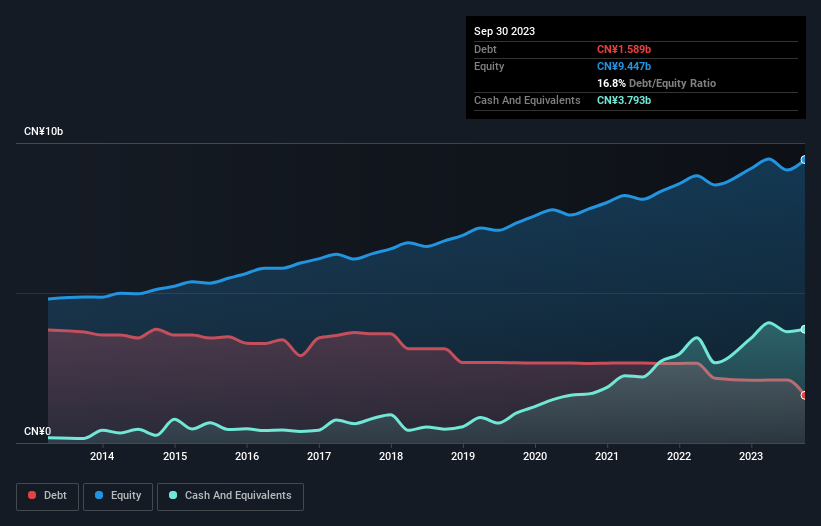
Task: Click the 2018 x-axis label
Action: [391, 456]
